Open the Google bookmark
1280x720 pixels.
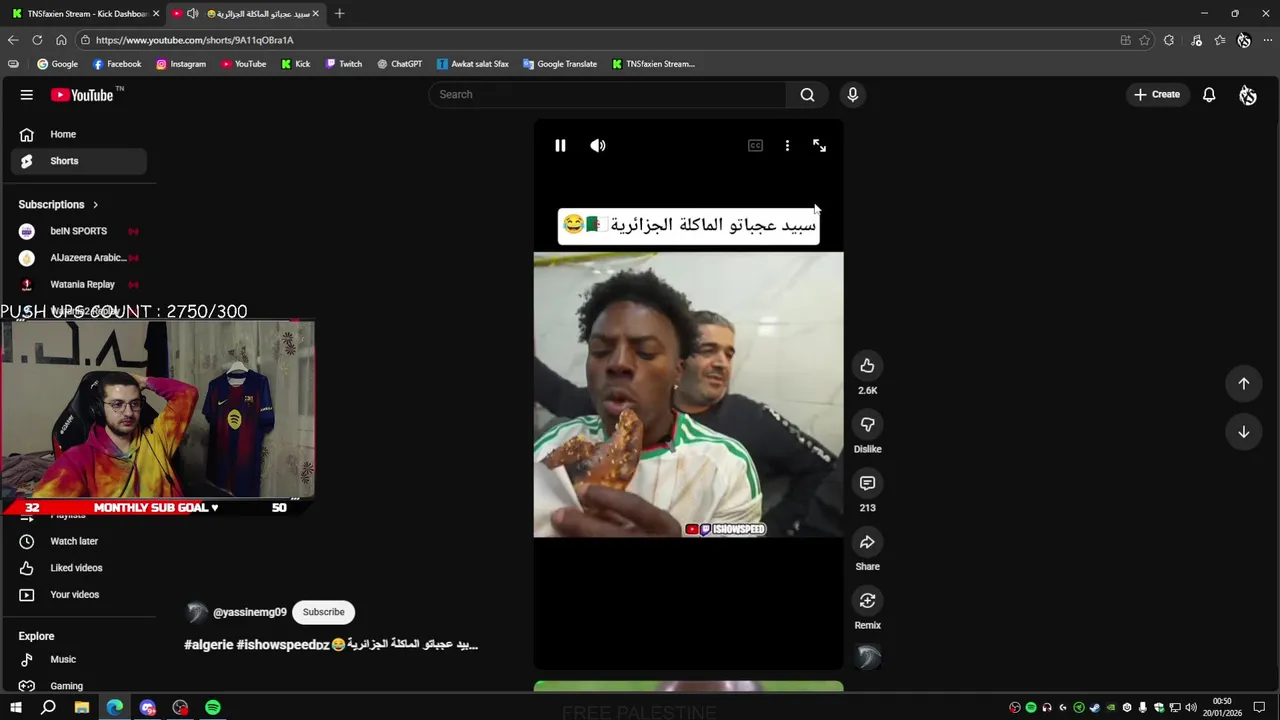(x=57, y=64)
